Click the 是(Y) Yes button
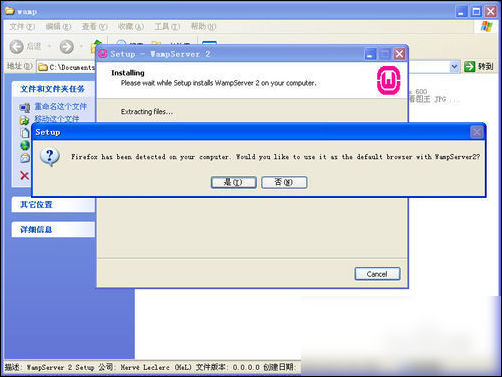 234,182
